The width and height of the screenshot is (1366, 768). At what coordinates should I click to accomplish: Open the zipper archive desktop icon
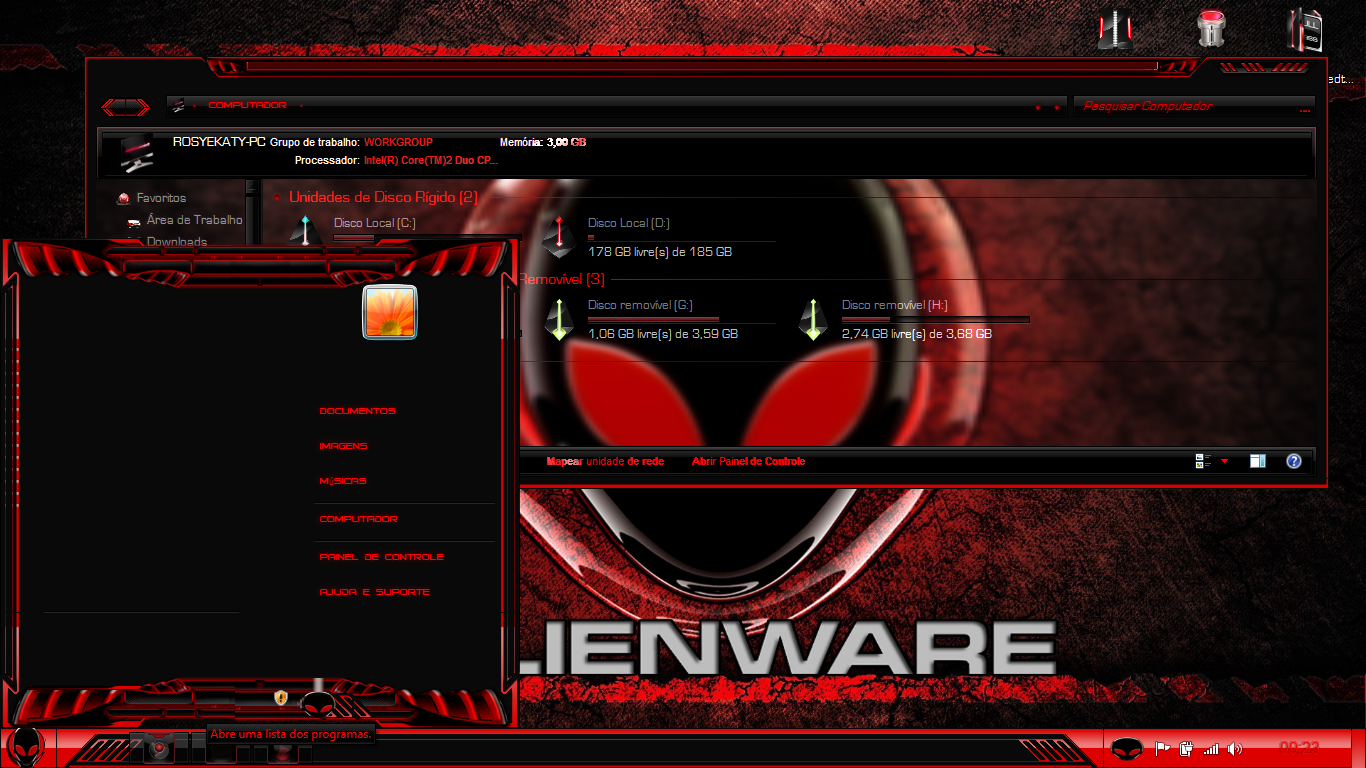1115,30
